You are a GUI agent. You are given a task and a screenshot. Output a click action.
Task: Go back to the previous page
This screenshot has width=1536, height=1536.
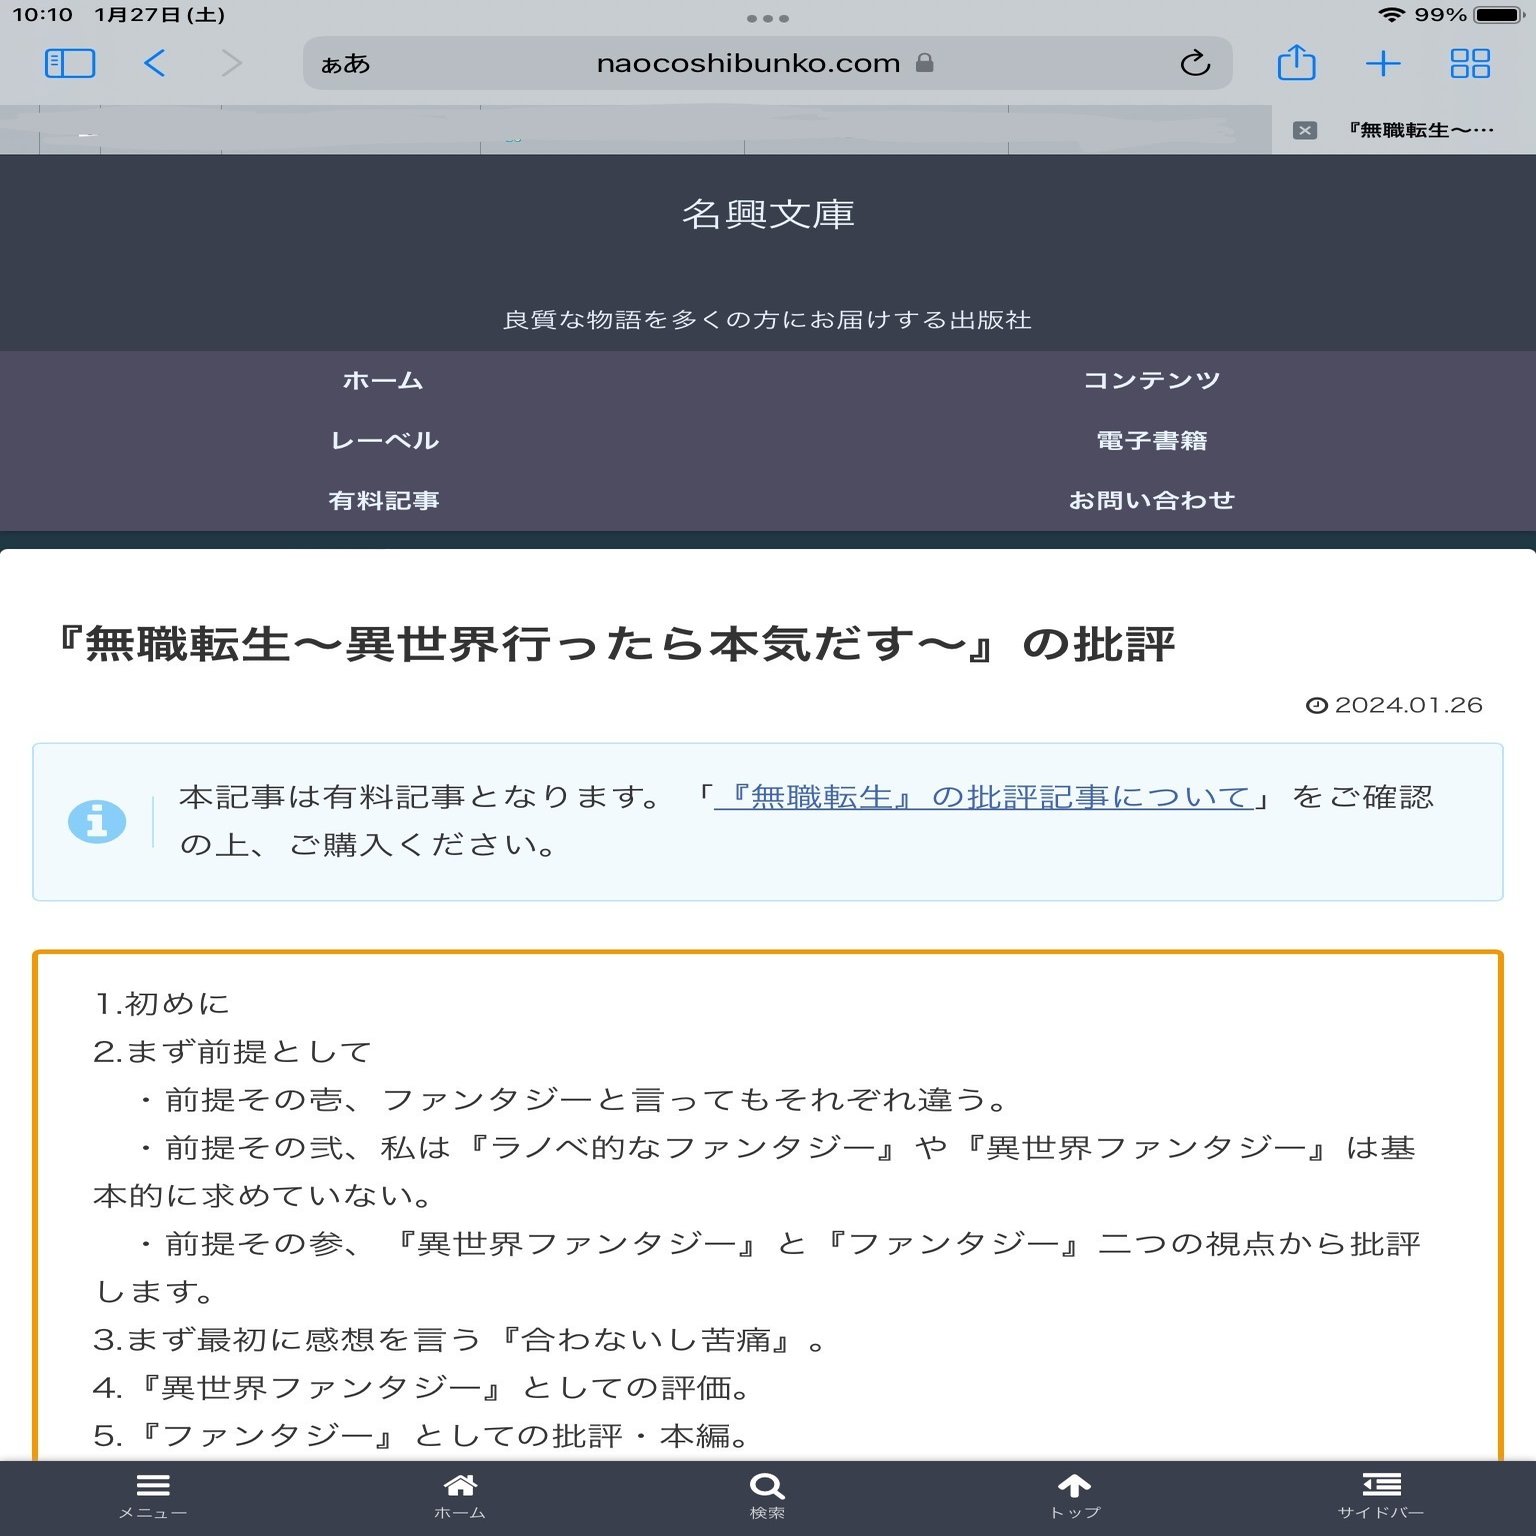click(154, 64)
